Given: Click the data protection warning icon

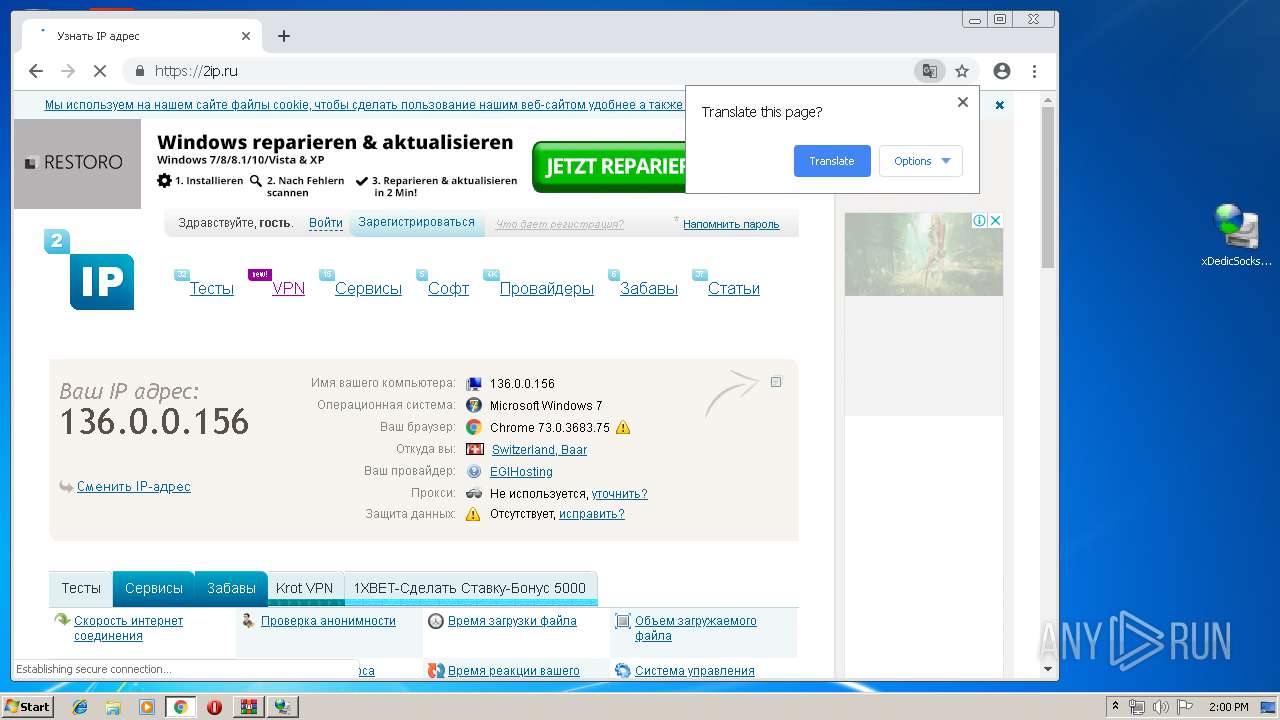Looking at the screenshot, I should (473, 514).
